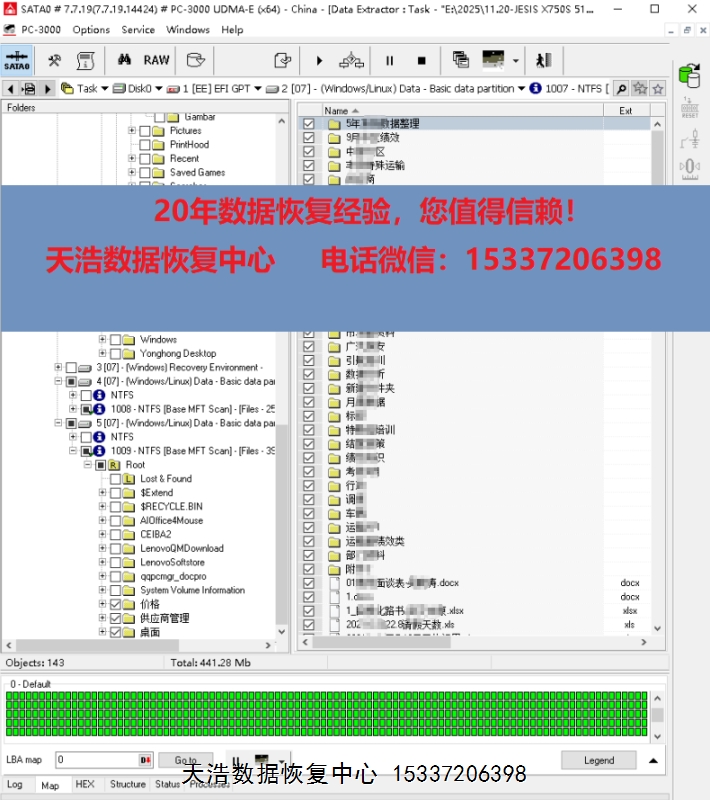Switch to the HEX tab
Viewport: 710px width, 800px height.
point(85,785)
